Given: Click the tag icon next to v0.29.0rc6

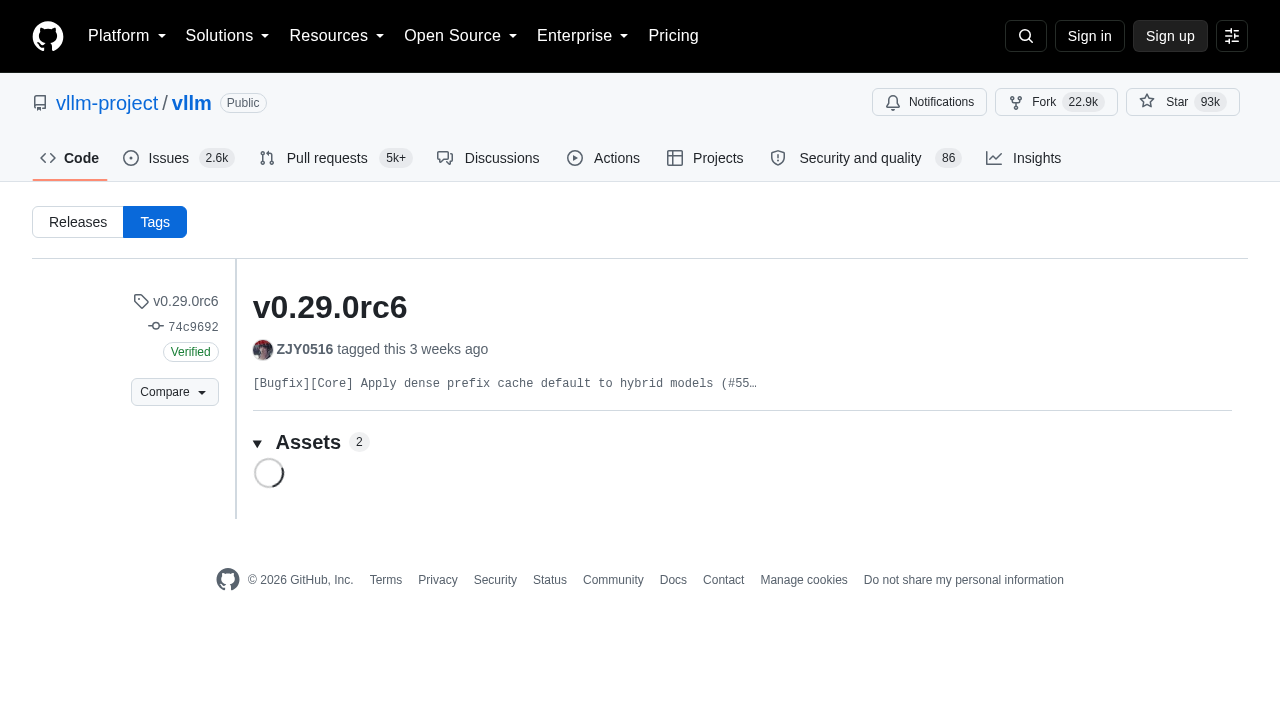Looking at the screenshot, I should [141, 301].
